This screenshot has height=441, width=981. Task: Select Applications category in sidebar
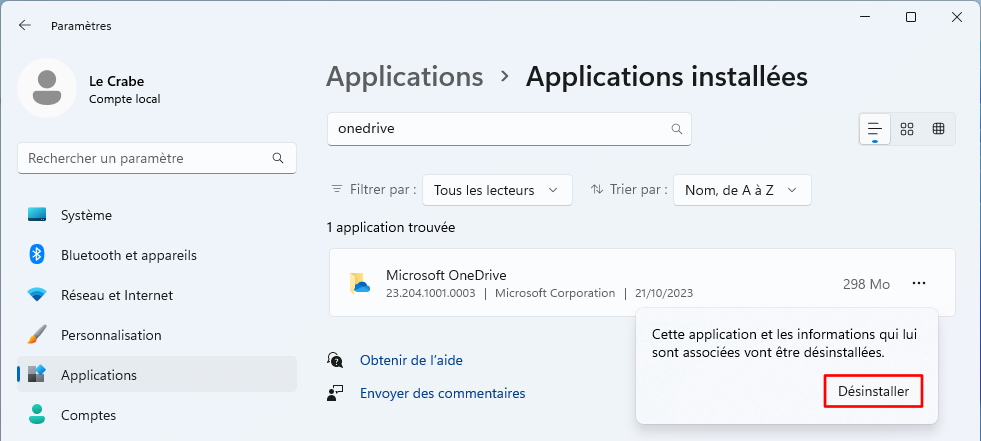pos(157,375)
